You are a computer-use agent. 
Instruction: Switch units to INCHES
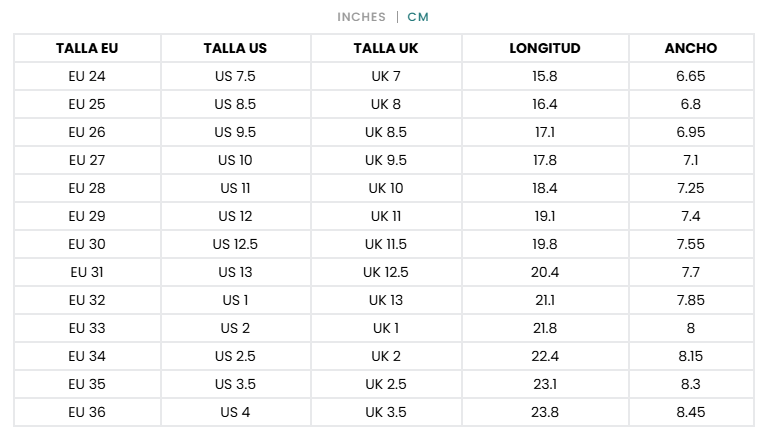point(361,17)
